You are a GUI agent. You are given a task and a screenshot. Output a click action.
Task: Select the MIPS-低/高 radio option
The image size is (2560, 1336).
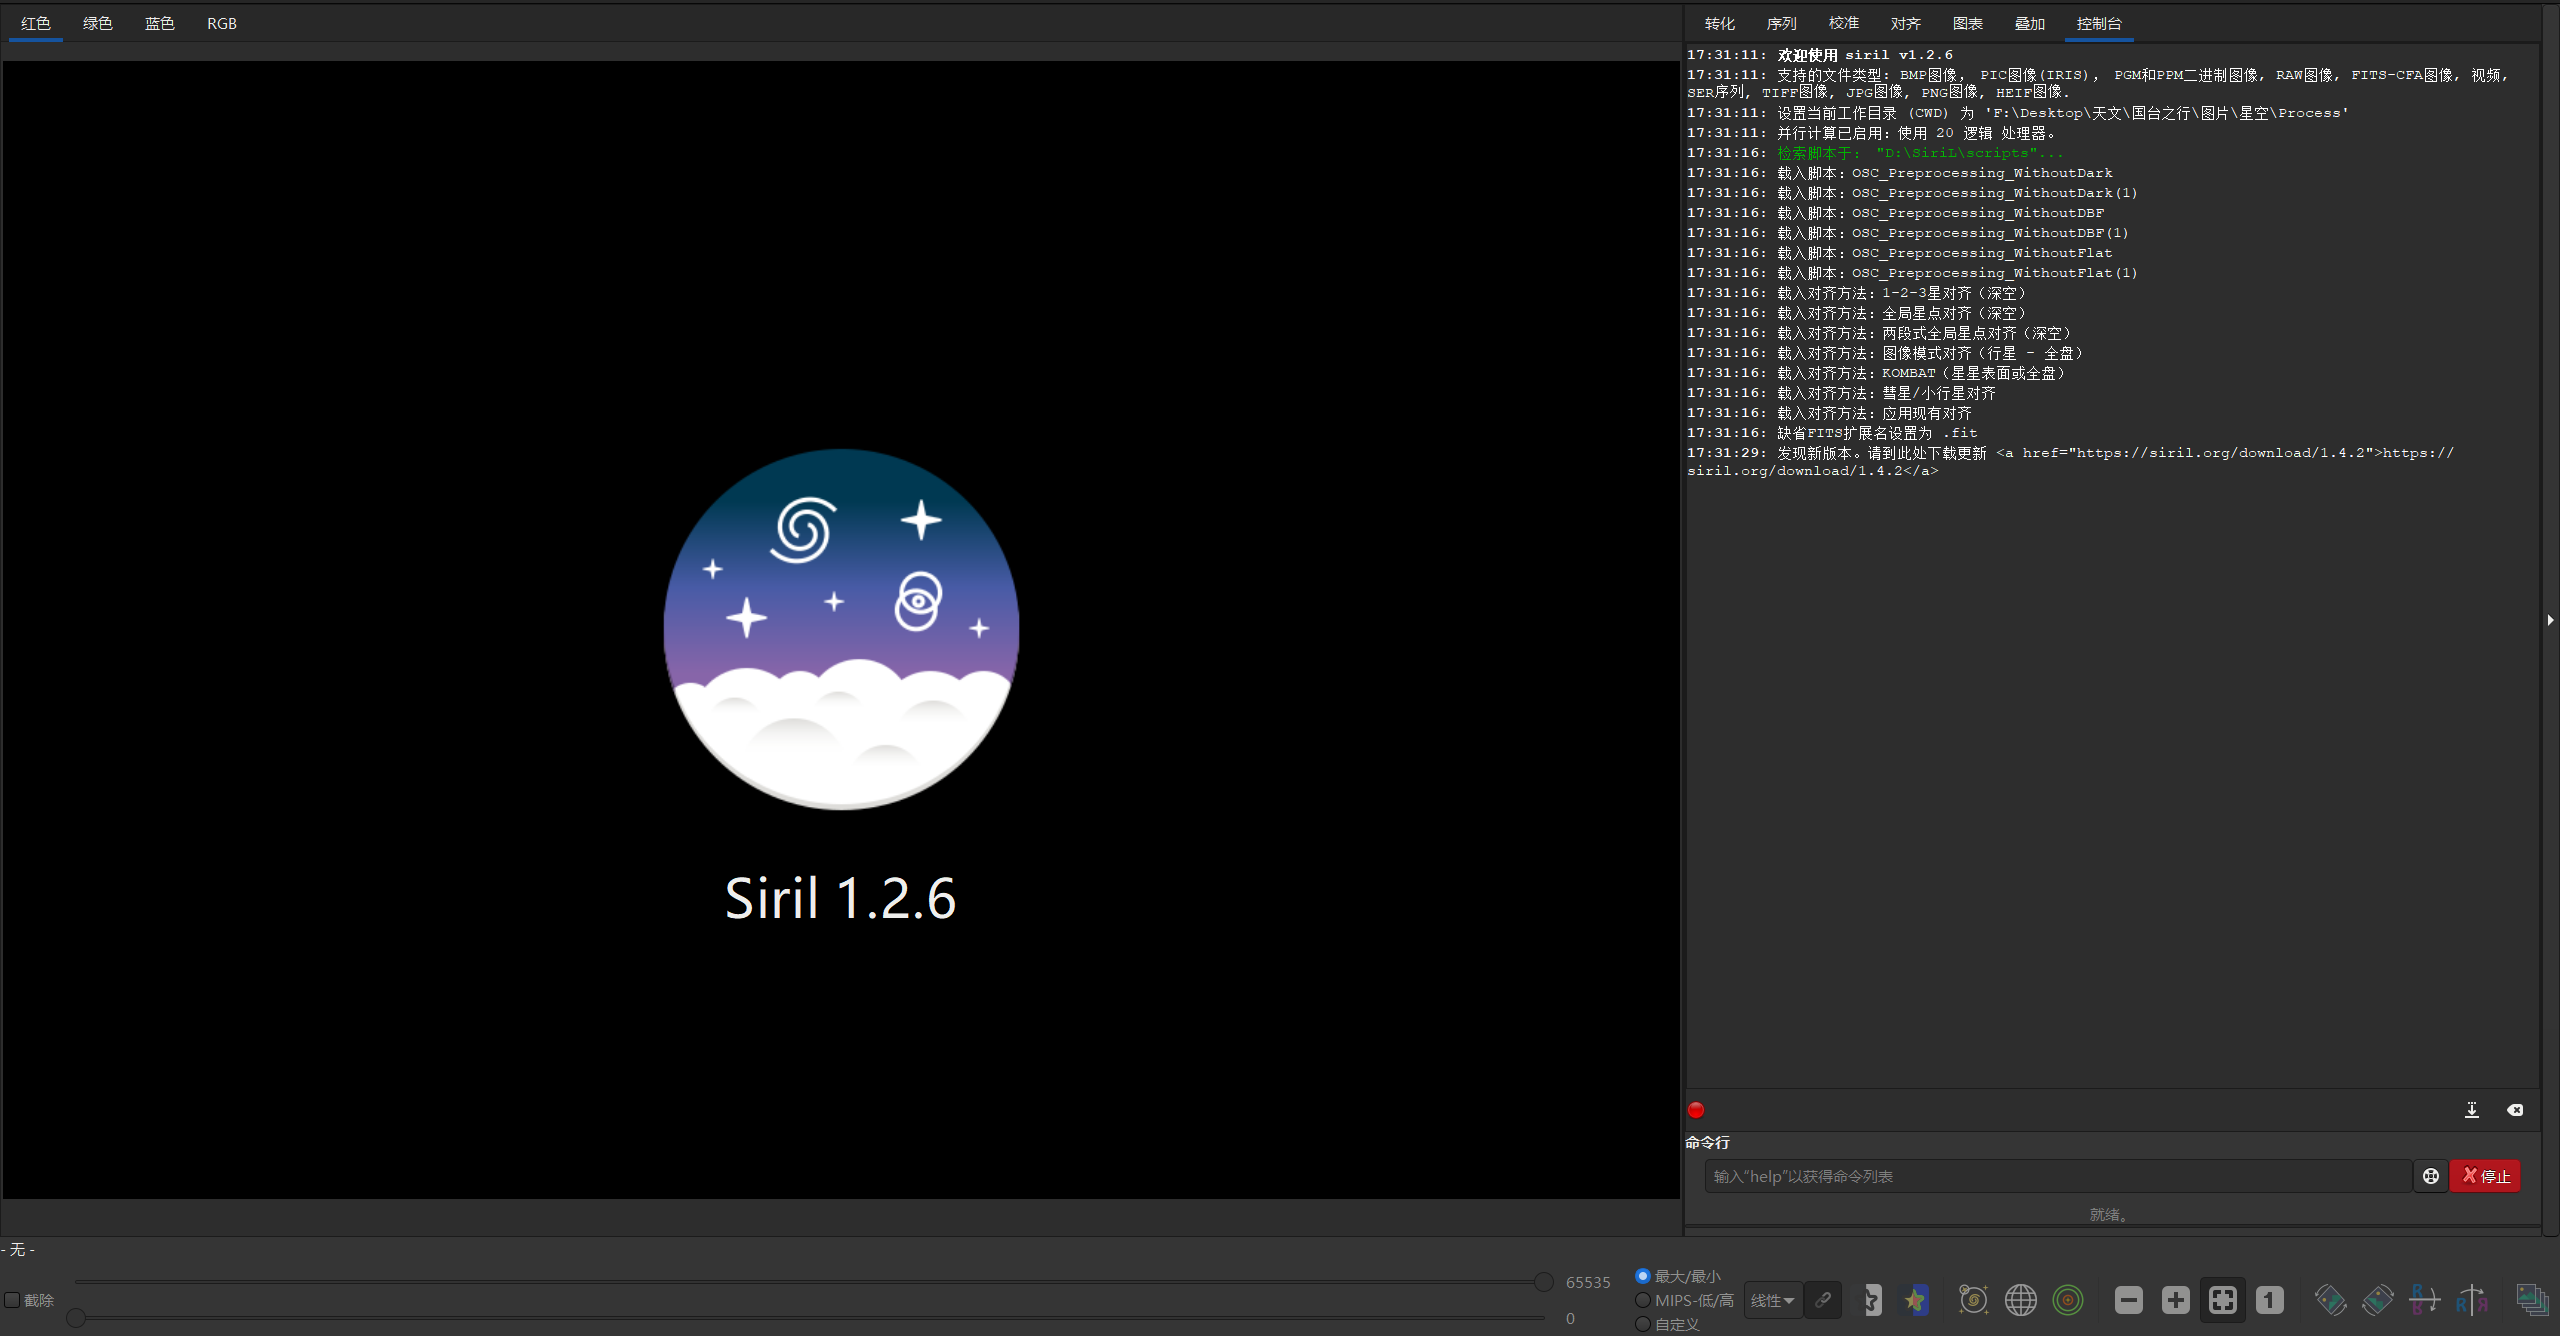tap(1643, 1300)
